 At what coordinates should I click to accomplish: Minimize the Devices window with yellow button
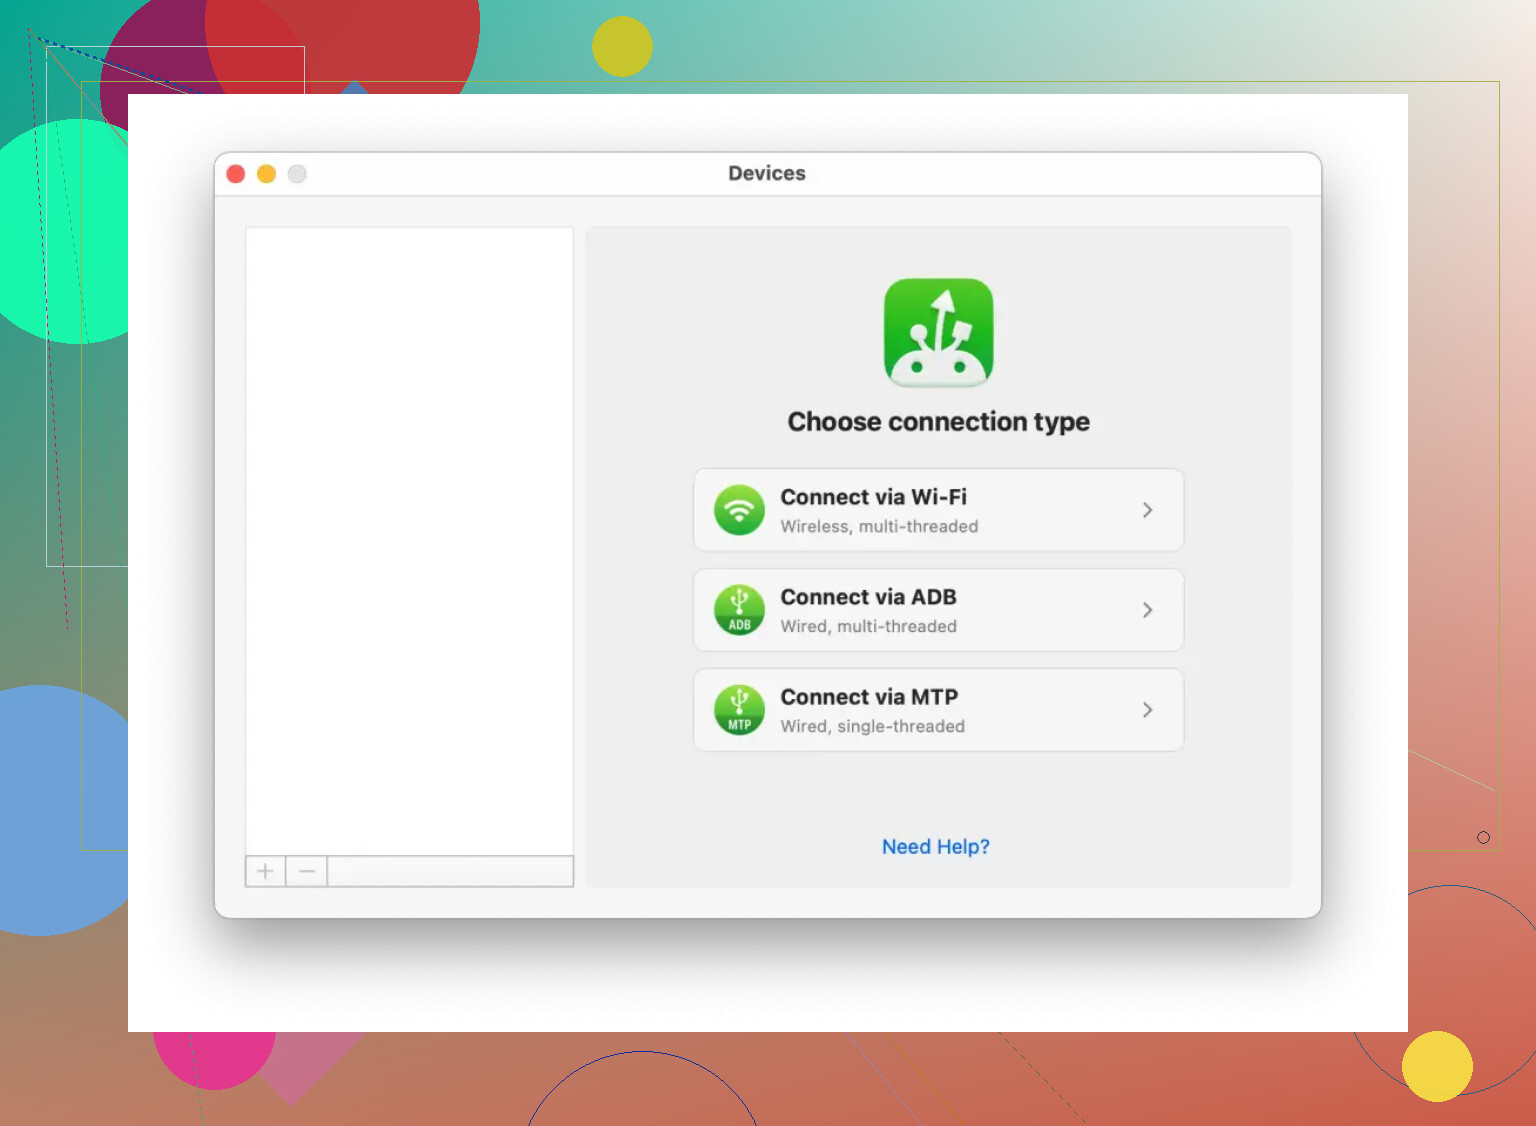tap(266, 174)
